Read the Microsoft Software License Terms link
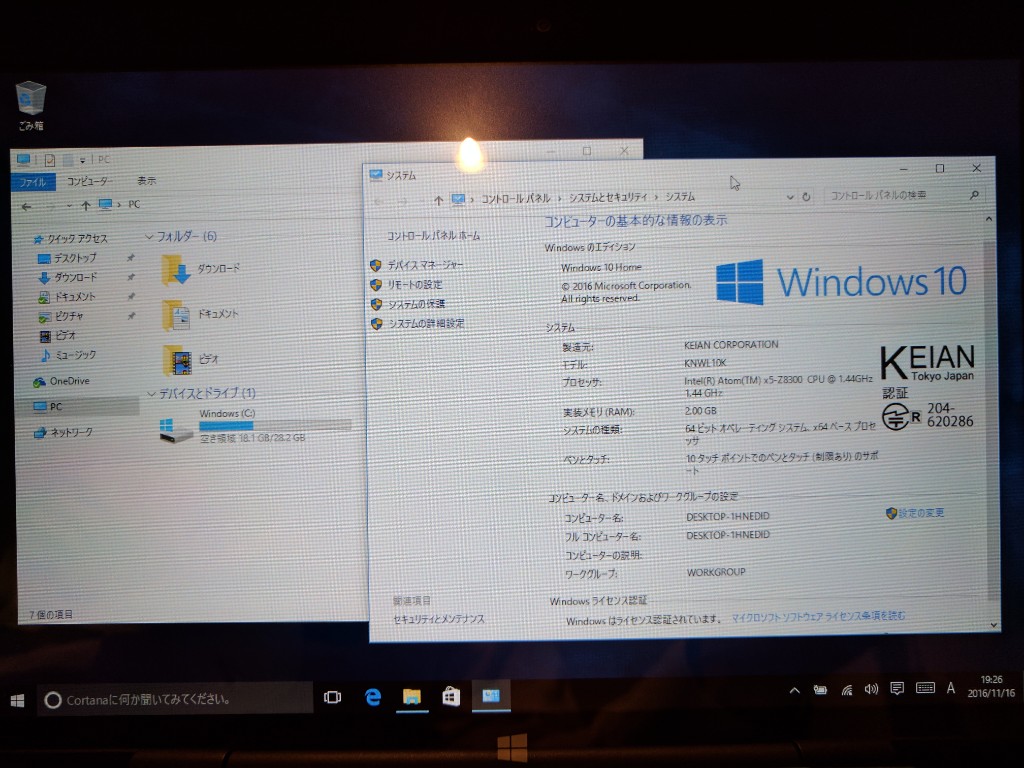1024x768 pixels. click(818, 616)
